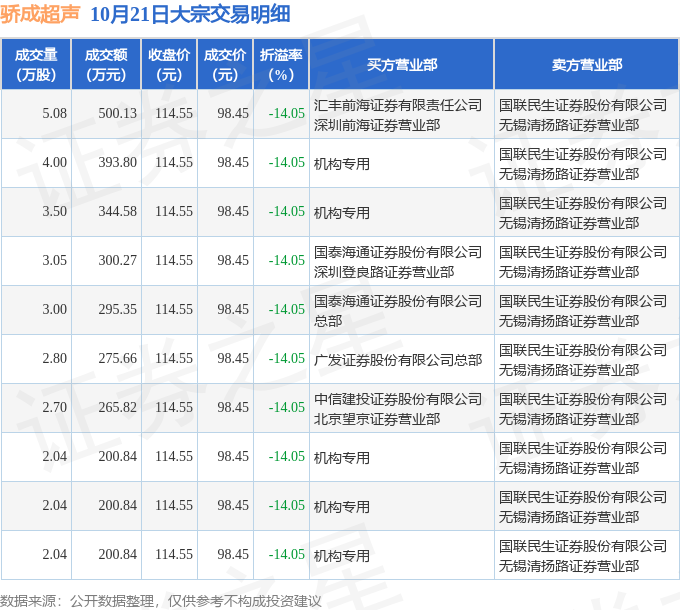Click buyer 国泰海通证券股份有限公司 总部
The width and height of the screenshot is (680, 610).
(397, 310)
